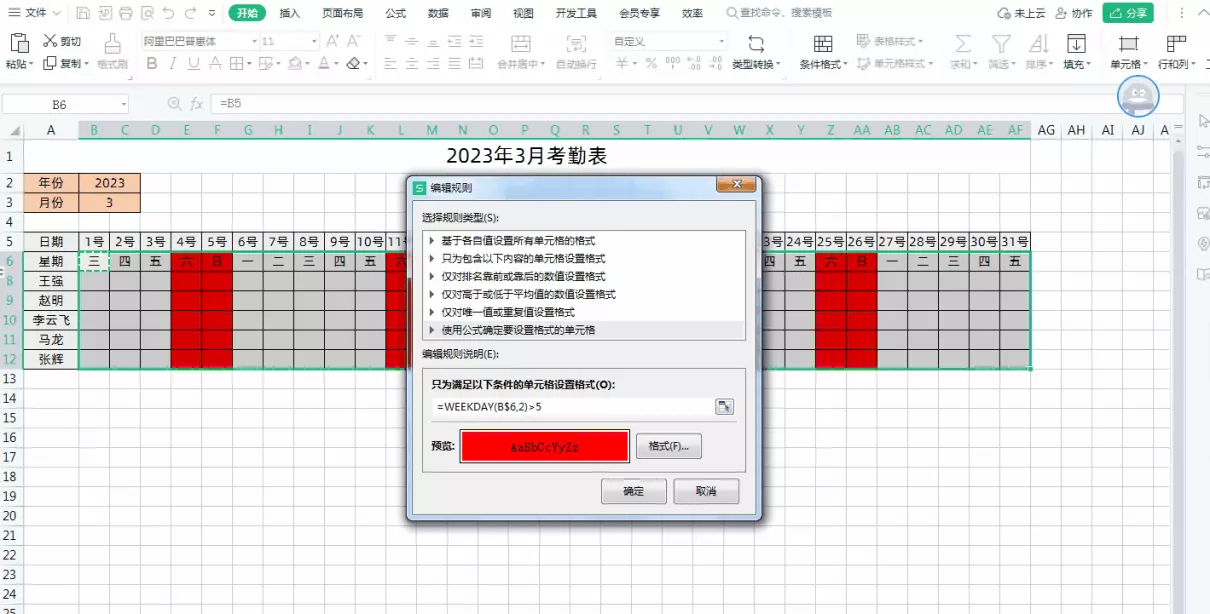Click the green Share (分享) button

coord(1128,13)
